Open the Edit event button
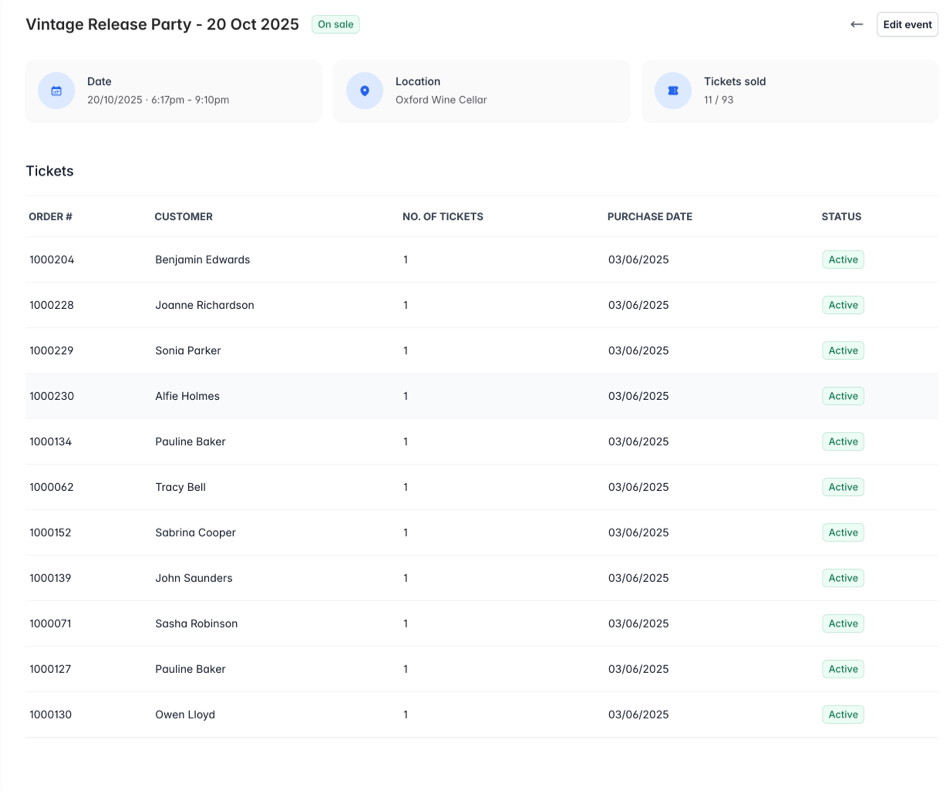This screenshot has height=792, width=950. (907, 24)
